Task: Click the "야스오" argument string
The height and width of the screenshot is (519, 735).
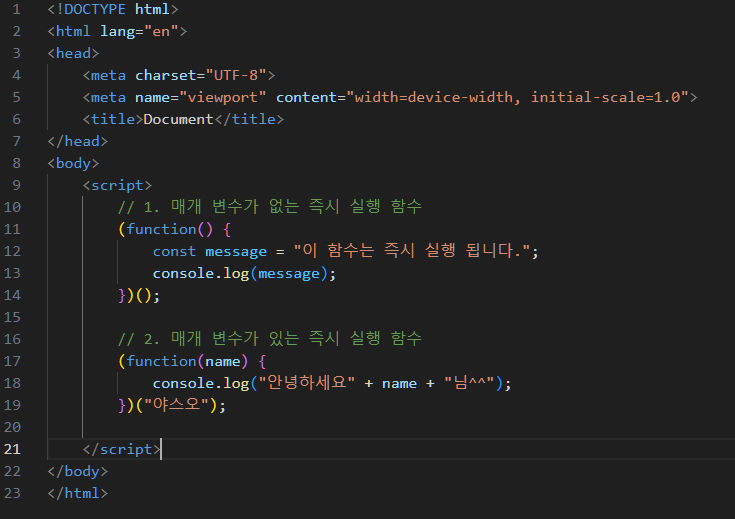Action: 176,405
